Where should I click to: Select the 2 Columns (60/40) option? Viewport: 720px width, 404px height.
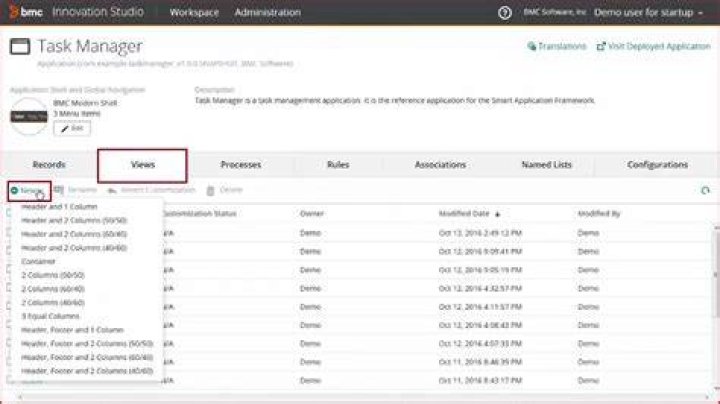point(53,289)
